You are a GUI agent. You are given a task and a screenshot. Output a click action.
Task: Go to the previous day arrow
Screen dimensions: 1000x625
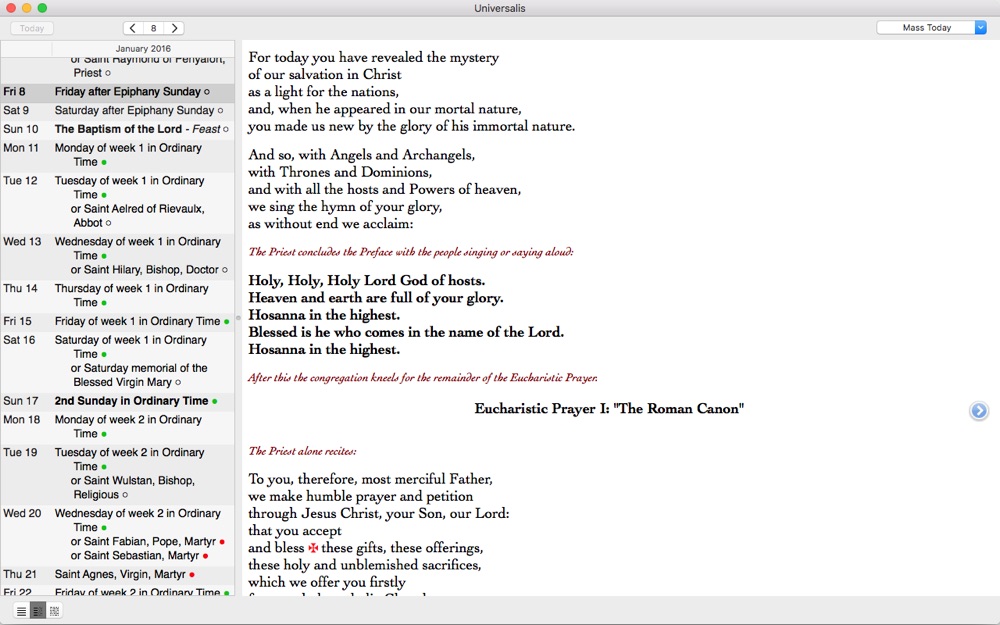tap(133, 28)
